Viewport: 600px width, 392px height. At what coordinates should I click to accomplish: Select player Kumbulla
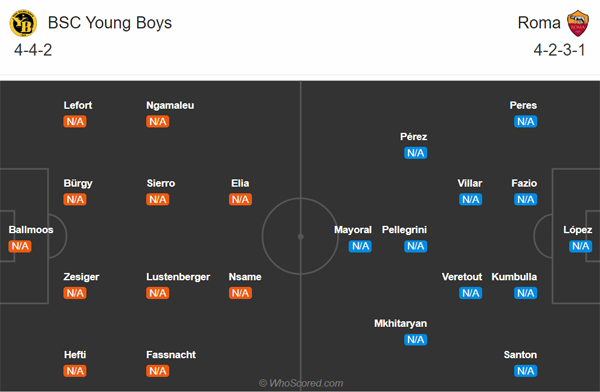pyautogui.click(x=514, y=277)
